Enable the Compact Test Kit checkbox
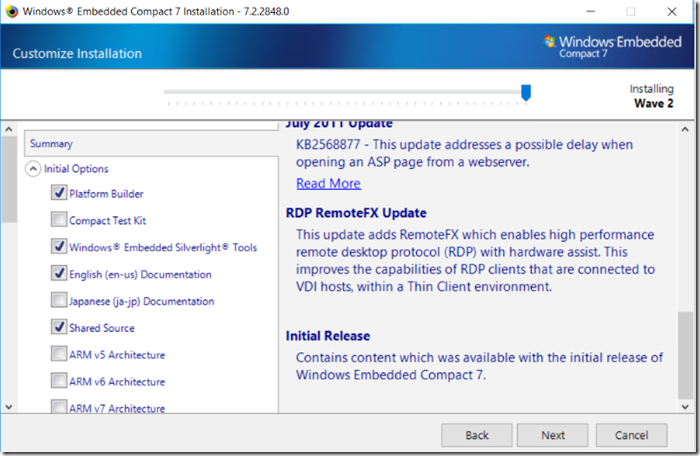 [x=59, y=220]
